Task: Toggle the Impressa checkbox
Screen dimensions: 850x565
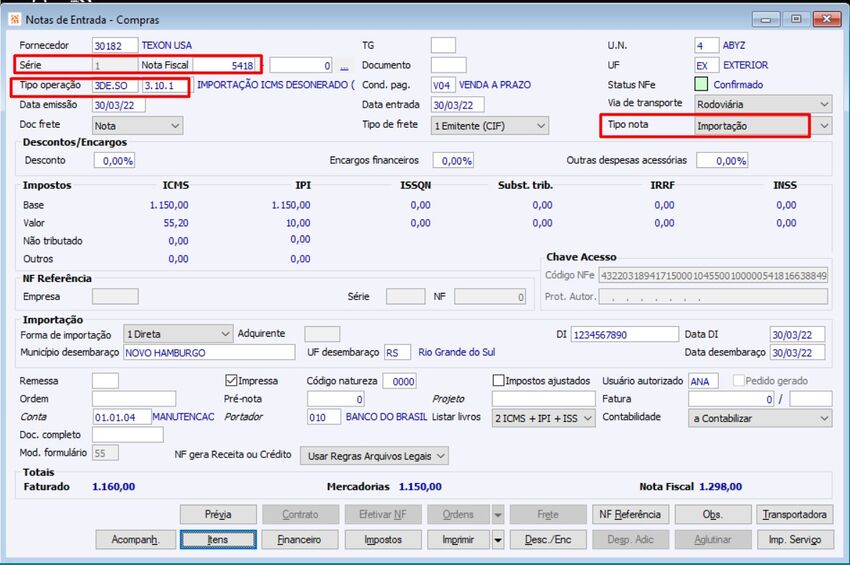Action: point(231,381)
